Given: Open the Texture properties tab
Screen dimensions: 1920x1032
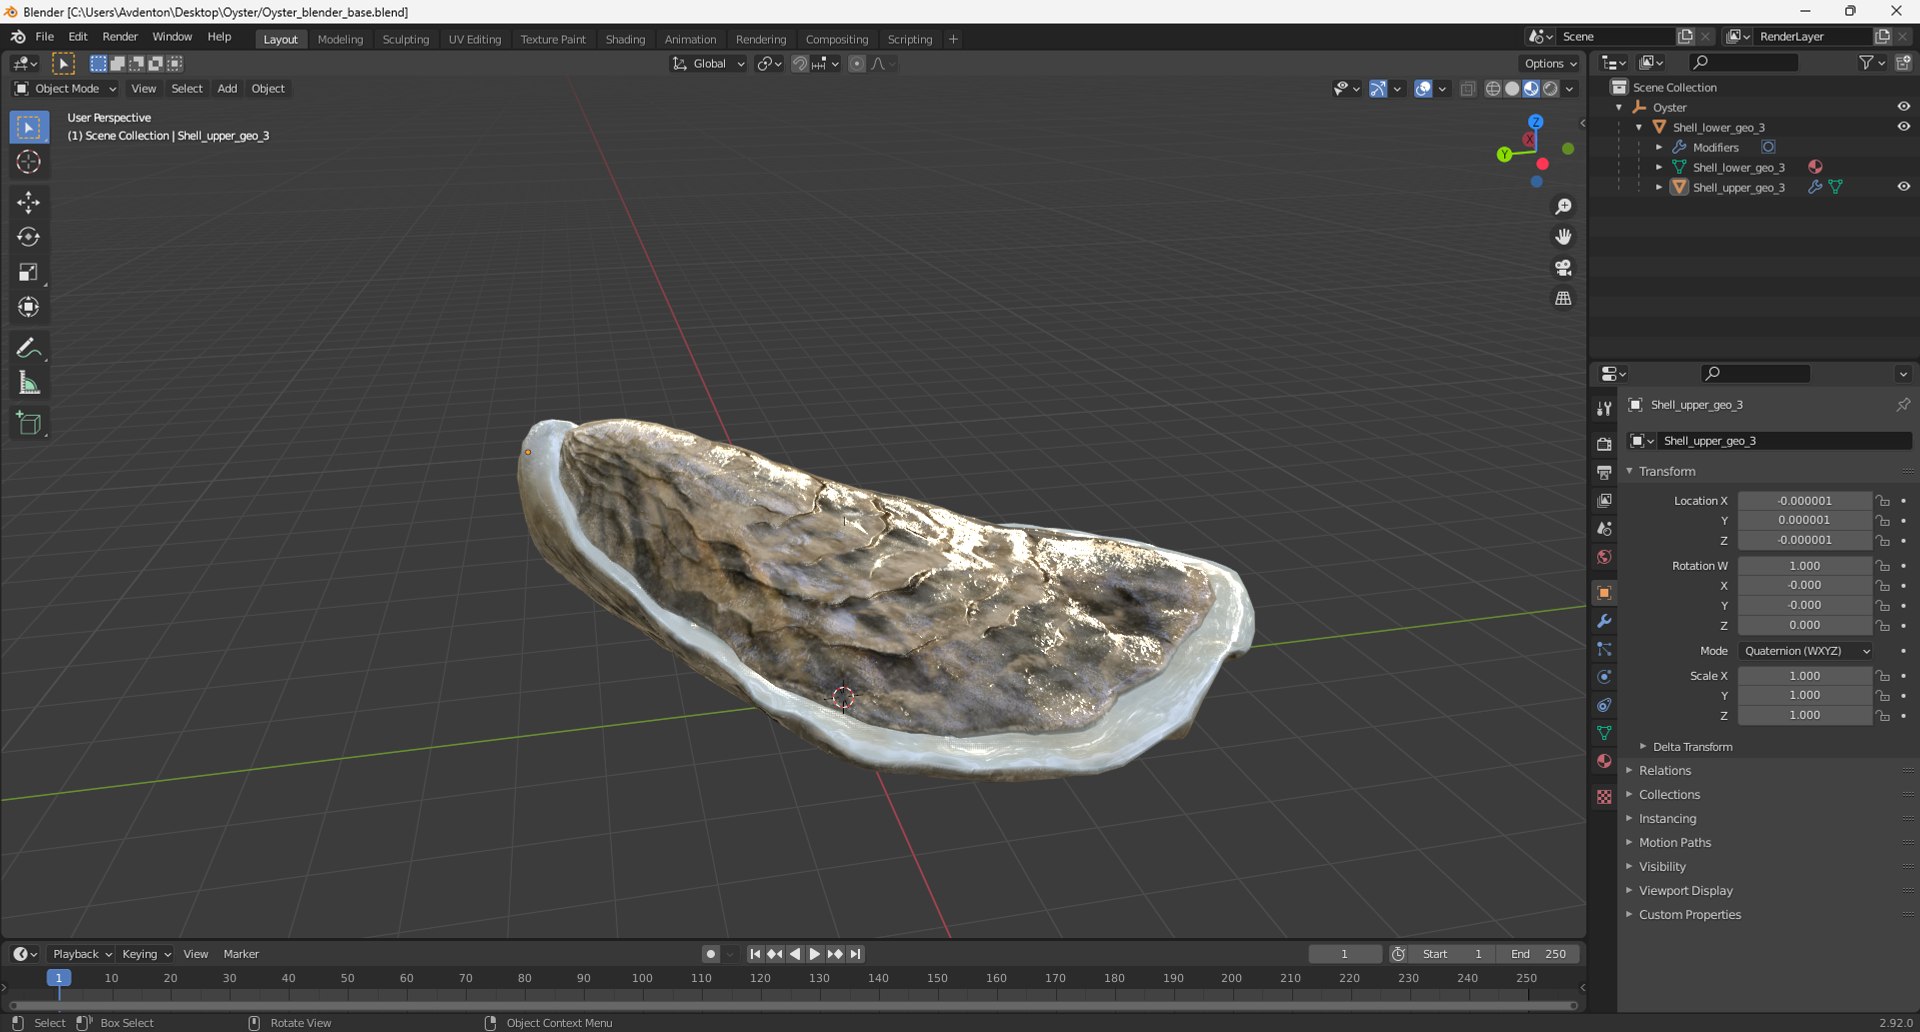Looking at the screenshot, I should (1604, 797).
